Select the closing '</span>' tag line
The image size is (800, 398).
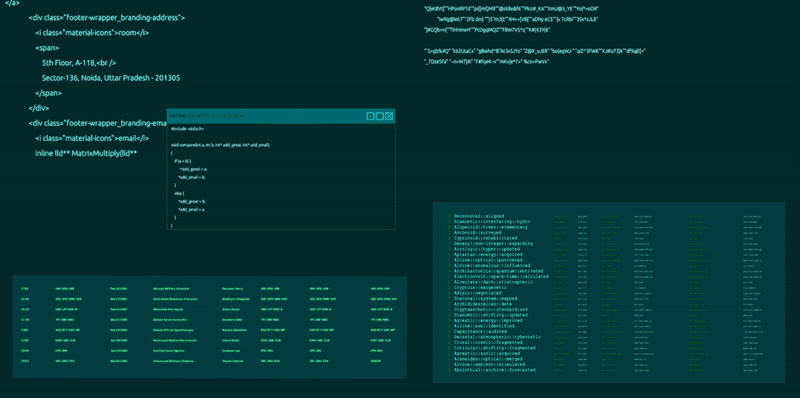48,93
